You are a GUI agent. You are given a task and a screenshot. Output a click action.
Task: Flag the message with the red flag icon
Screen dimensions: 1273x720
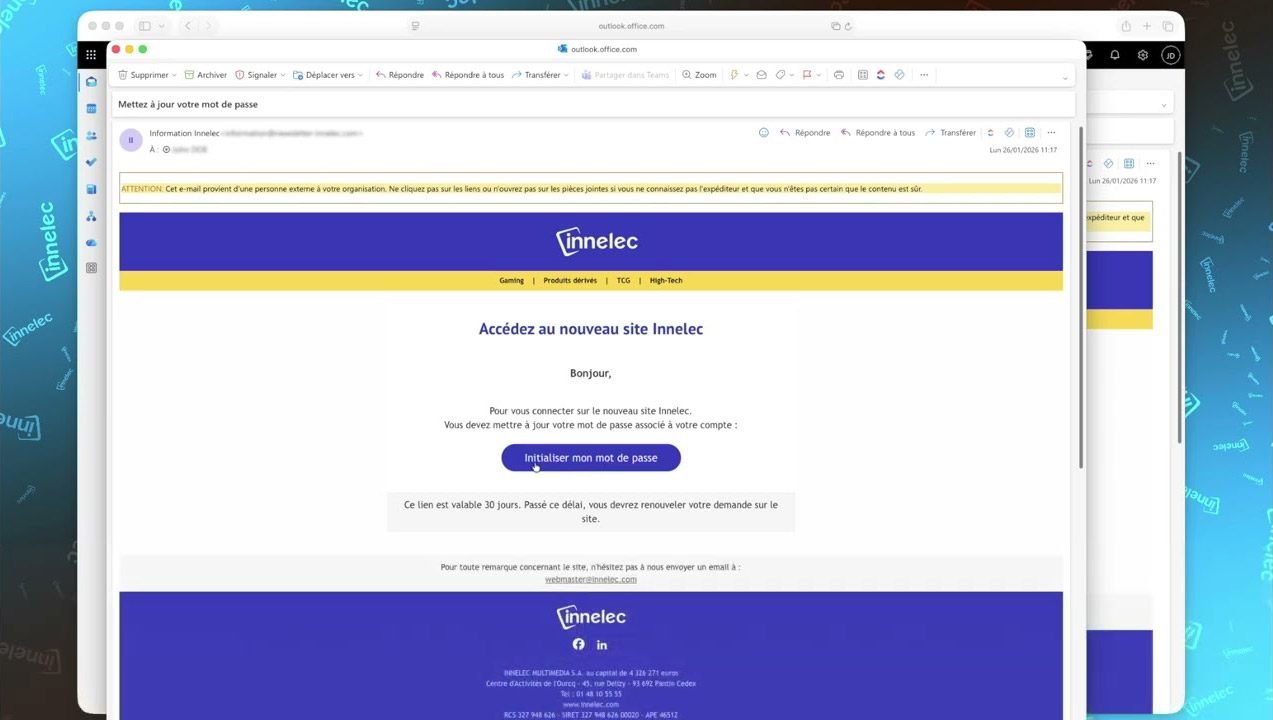click(x=806, y=75)
